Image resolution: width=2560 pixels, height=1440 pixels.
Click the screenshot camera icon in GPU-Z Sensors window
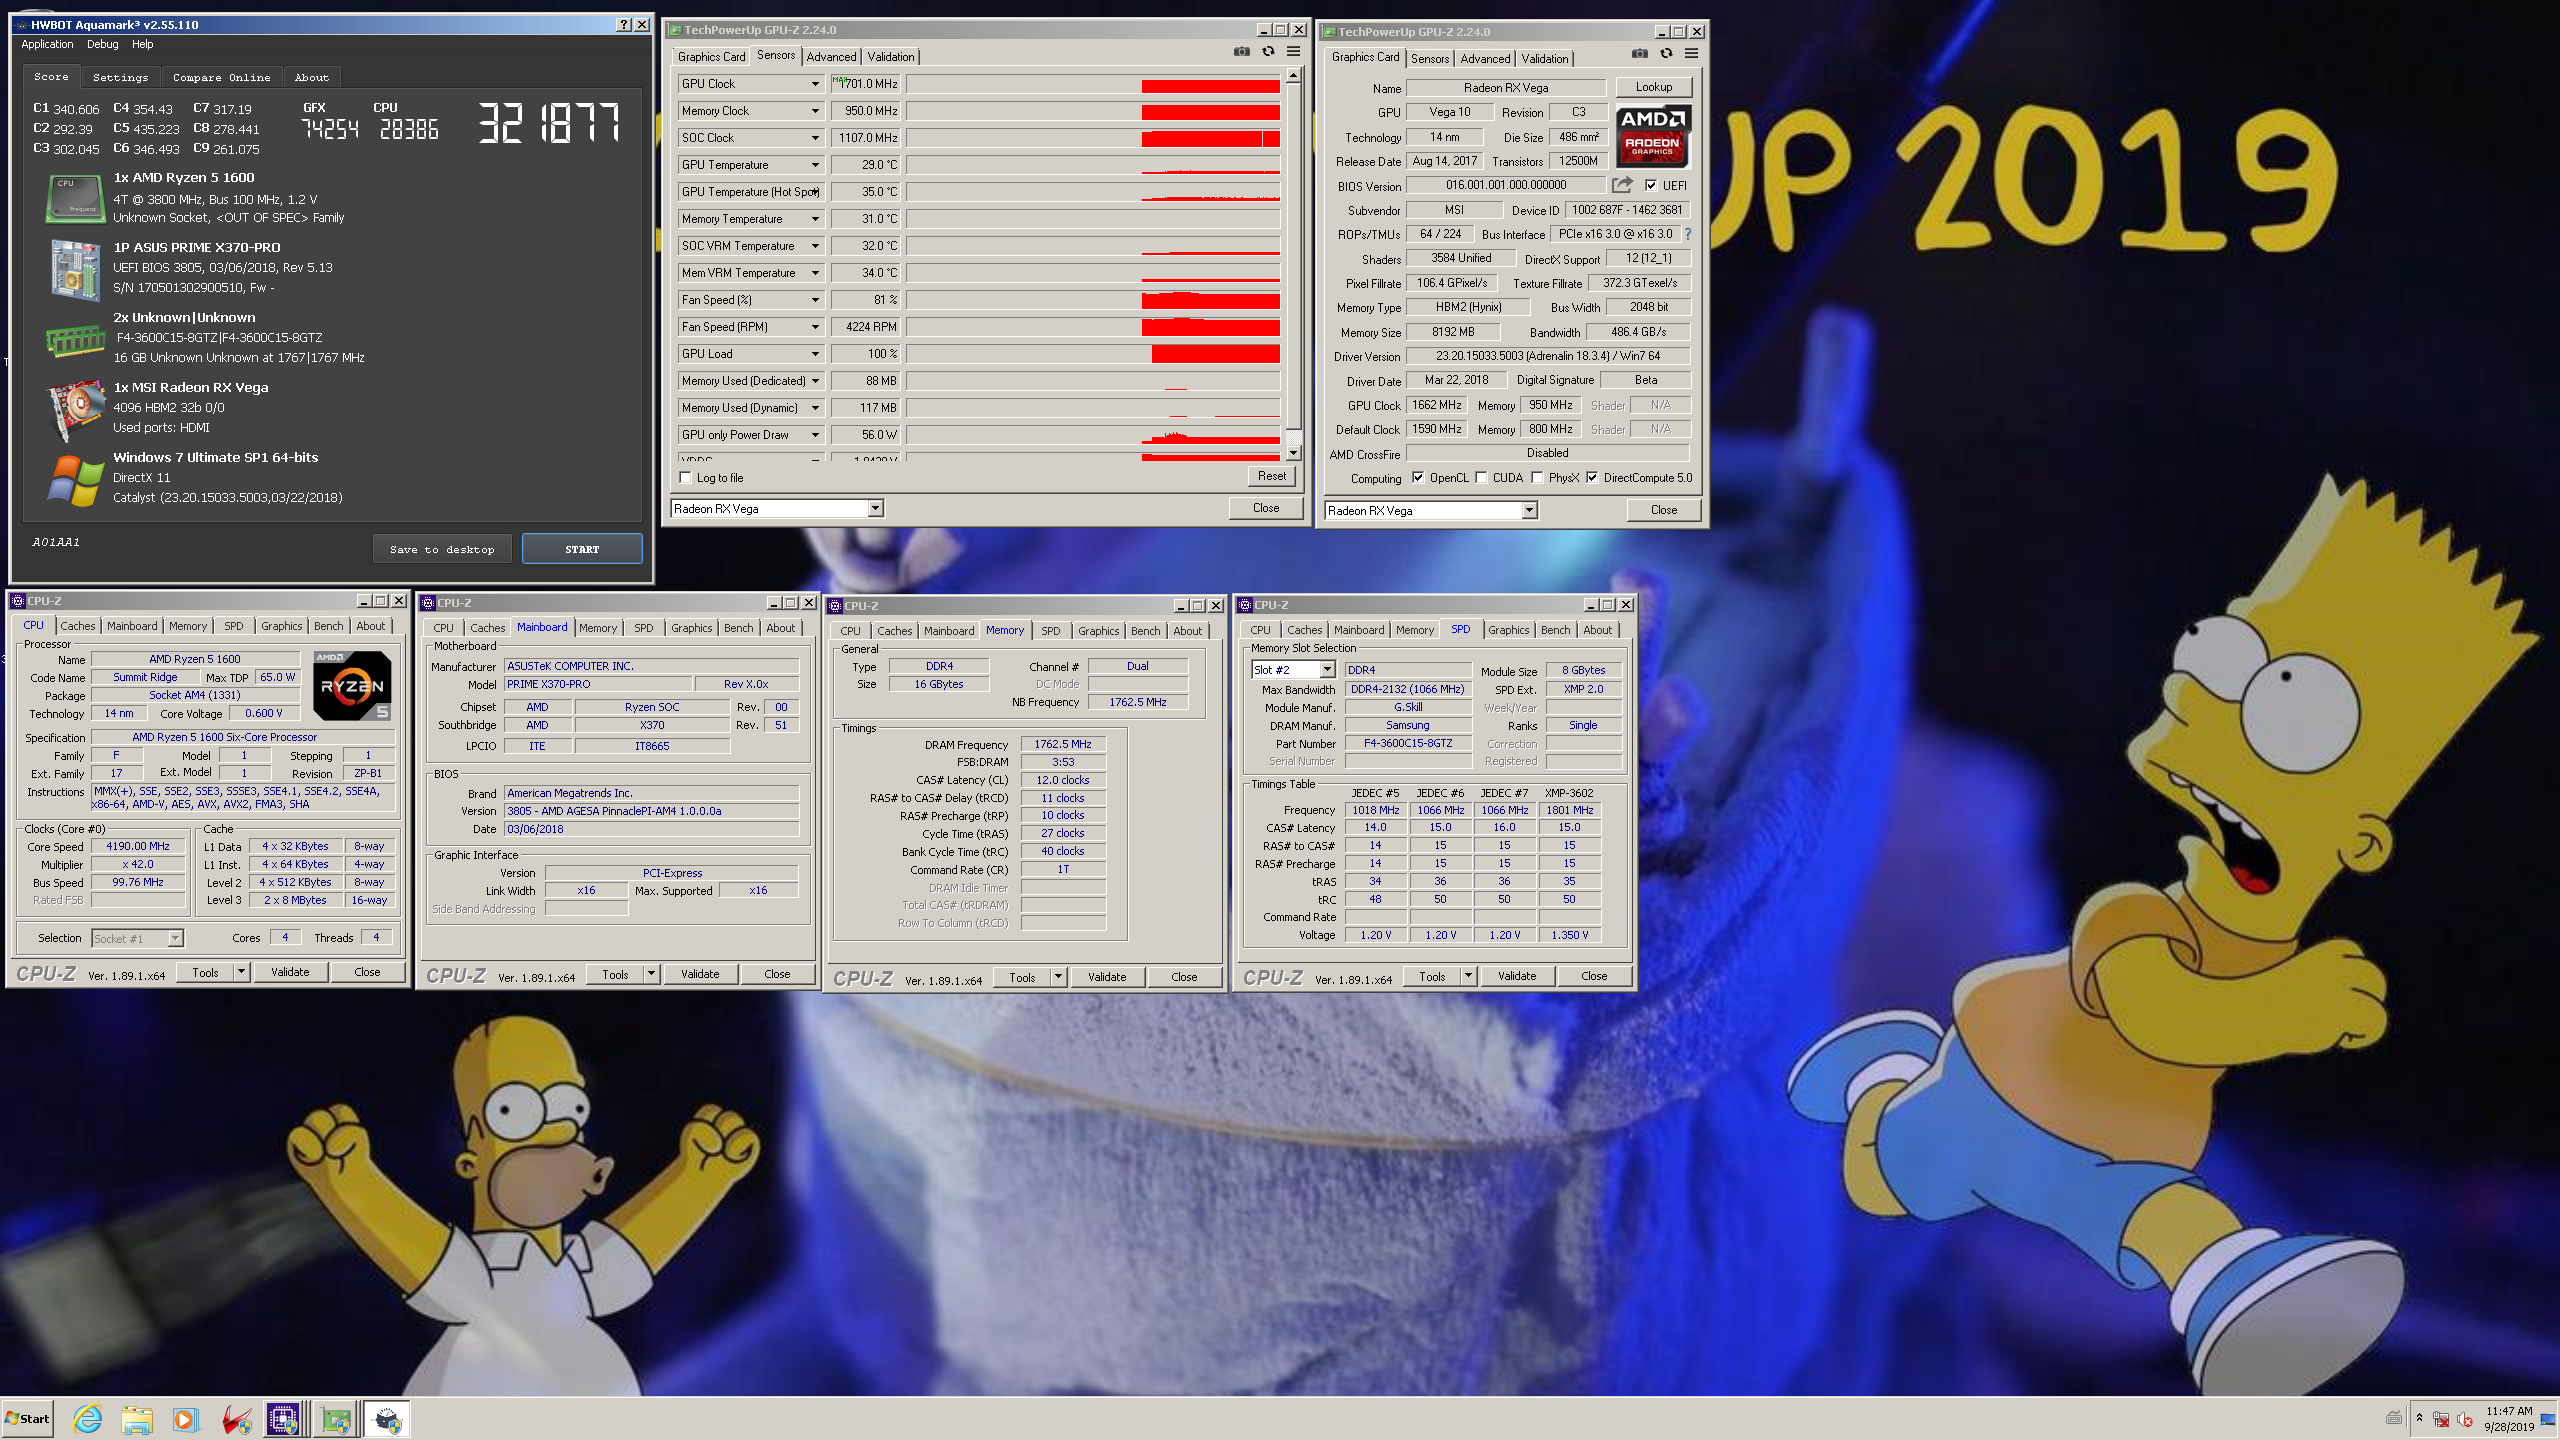1241,51
